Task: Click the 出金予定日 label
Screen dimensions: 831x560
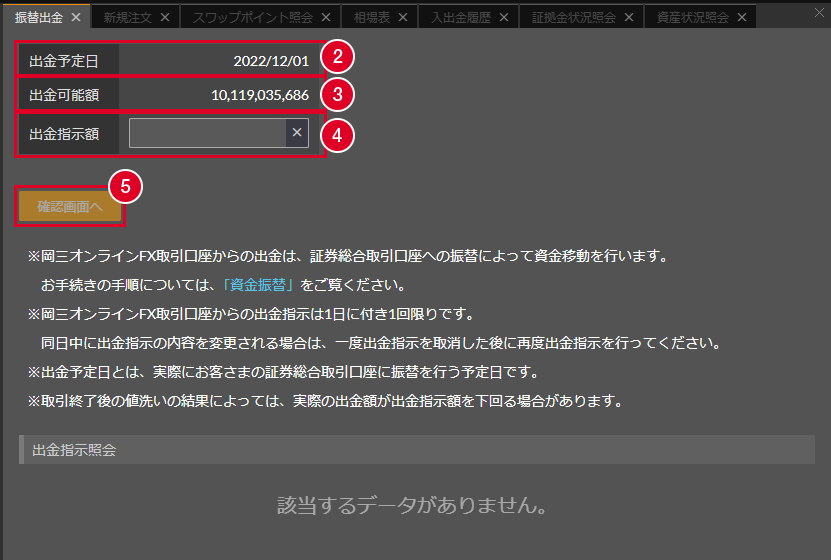Action: click(x=64, y=61)
